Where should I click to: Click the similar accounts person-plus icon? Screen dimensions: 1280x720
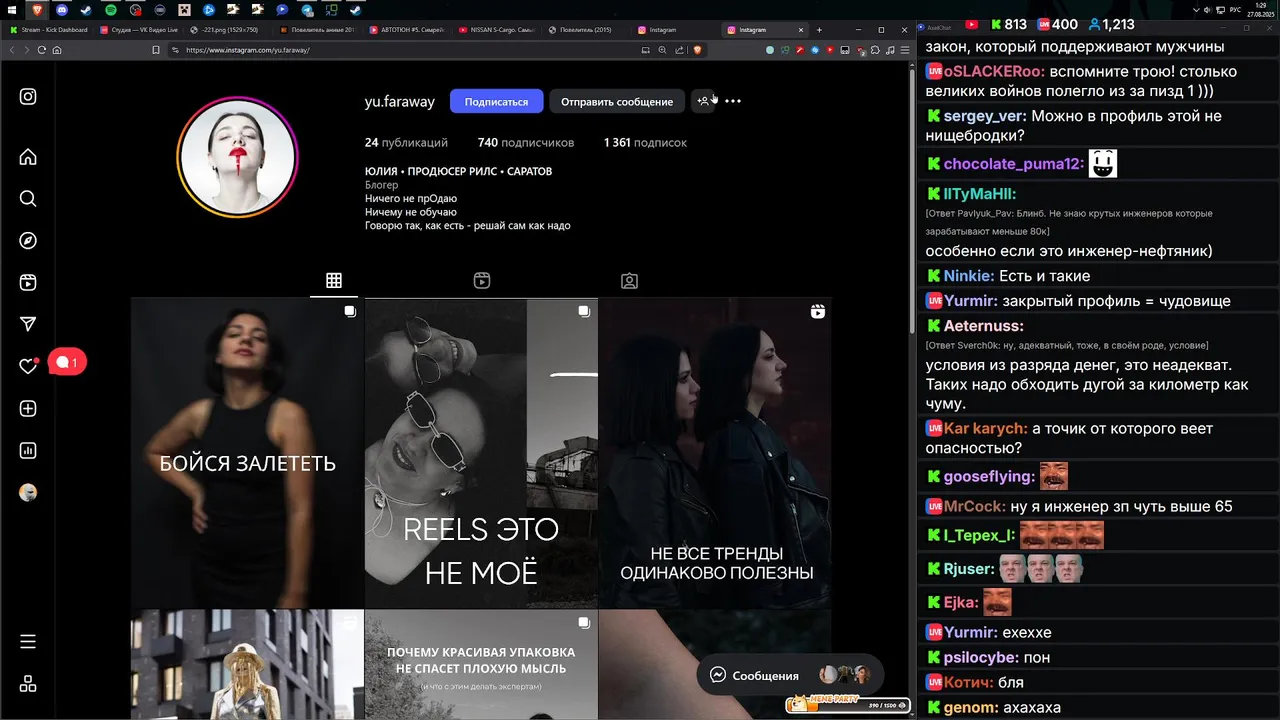click(704, 101)
